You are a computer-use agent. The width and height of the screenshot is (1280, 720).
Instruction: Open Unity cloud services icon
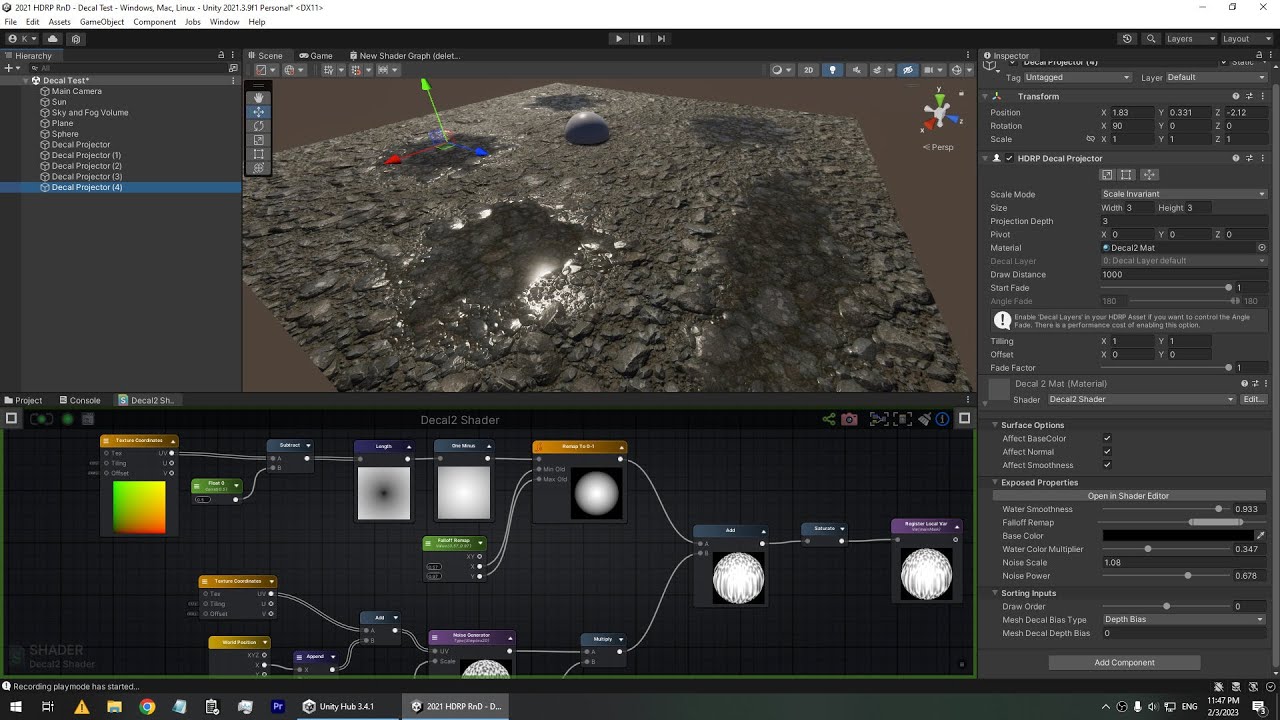point(53,39)
